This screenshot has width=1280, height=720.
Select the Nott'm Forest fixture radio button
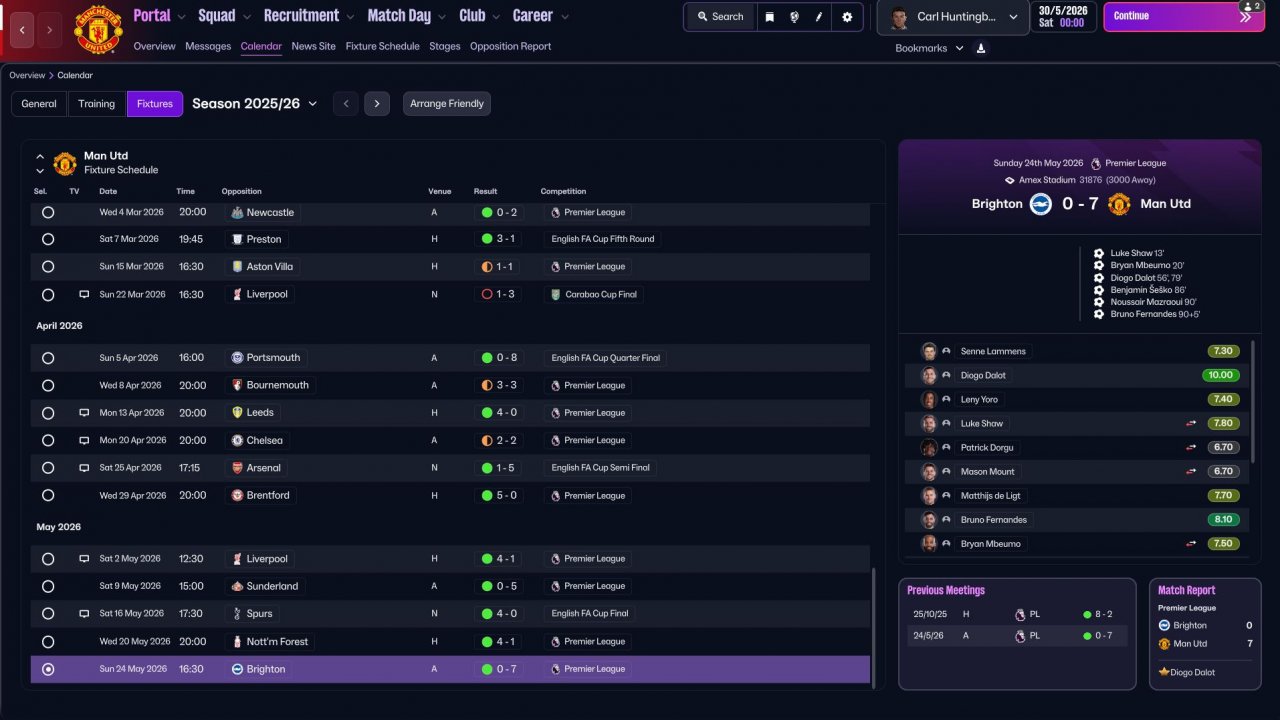click(x=48, y=642)
